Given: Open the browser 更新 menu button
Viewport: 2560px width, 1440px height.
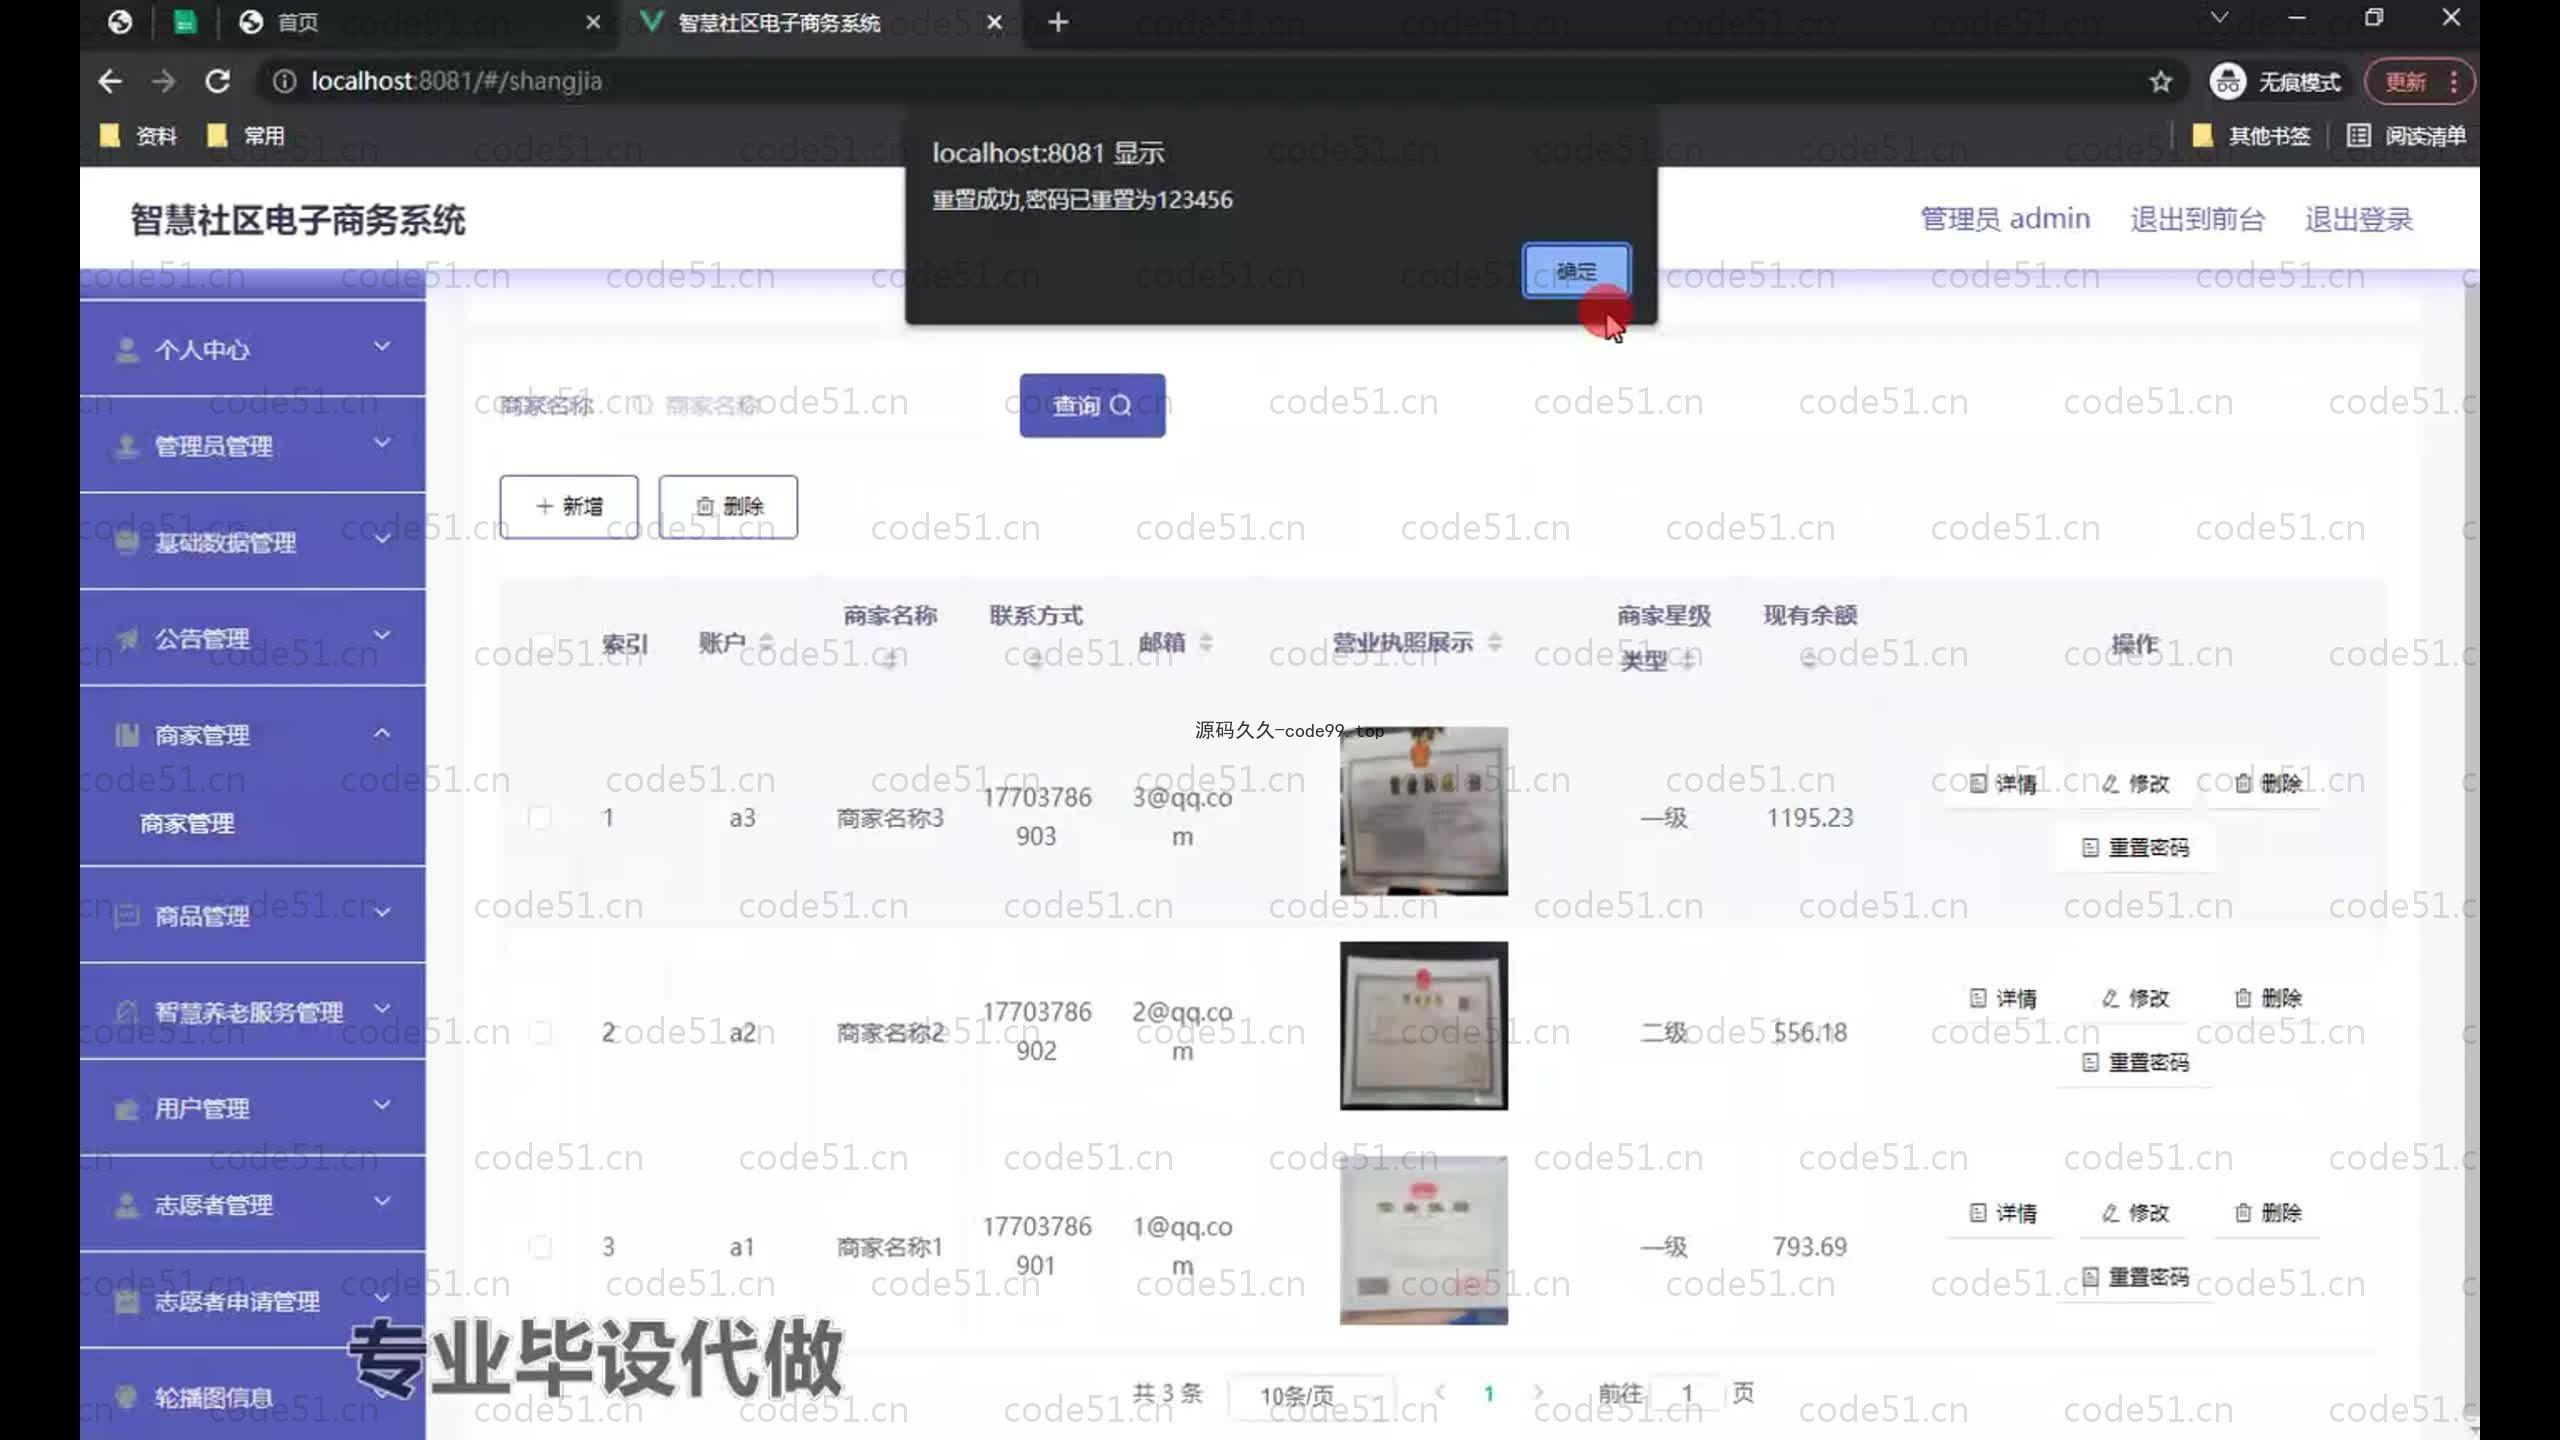Looking at the screenshot, I should coord(2420,81).
